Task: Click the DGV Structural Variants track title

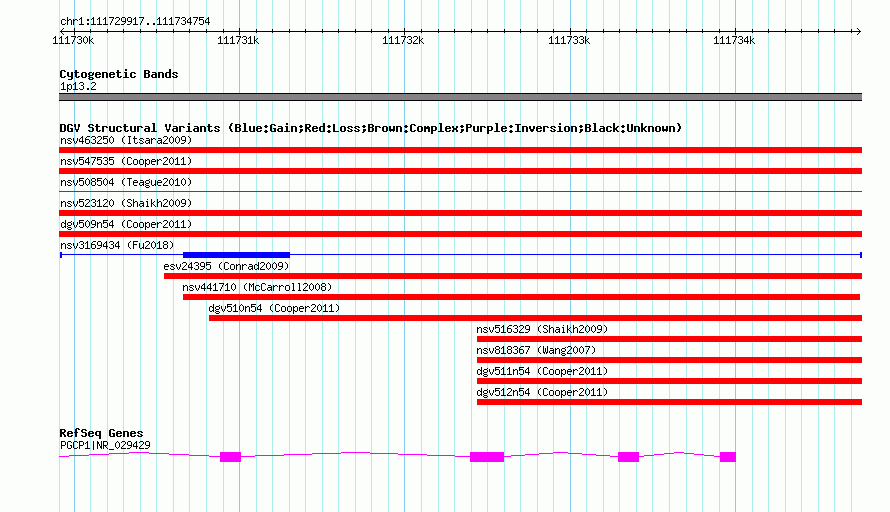Action: tap(371, 128)
